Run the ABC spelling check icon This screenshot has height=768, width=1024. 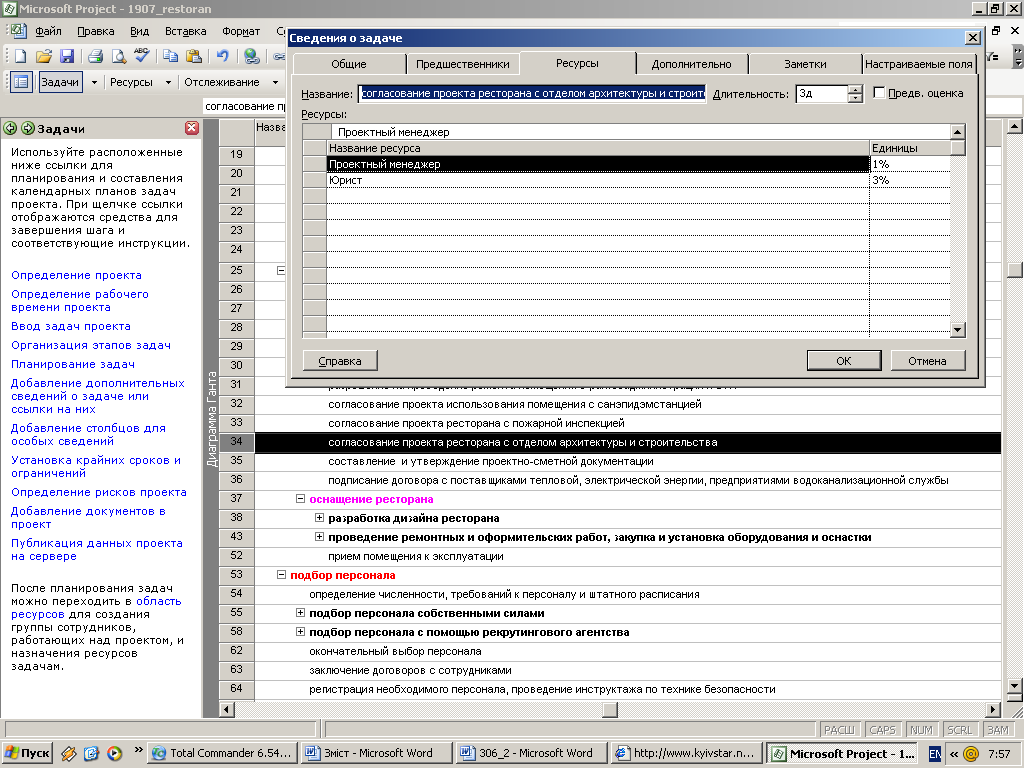click(x=142, y=56)
